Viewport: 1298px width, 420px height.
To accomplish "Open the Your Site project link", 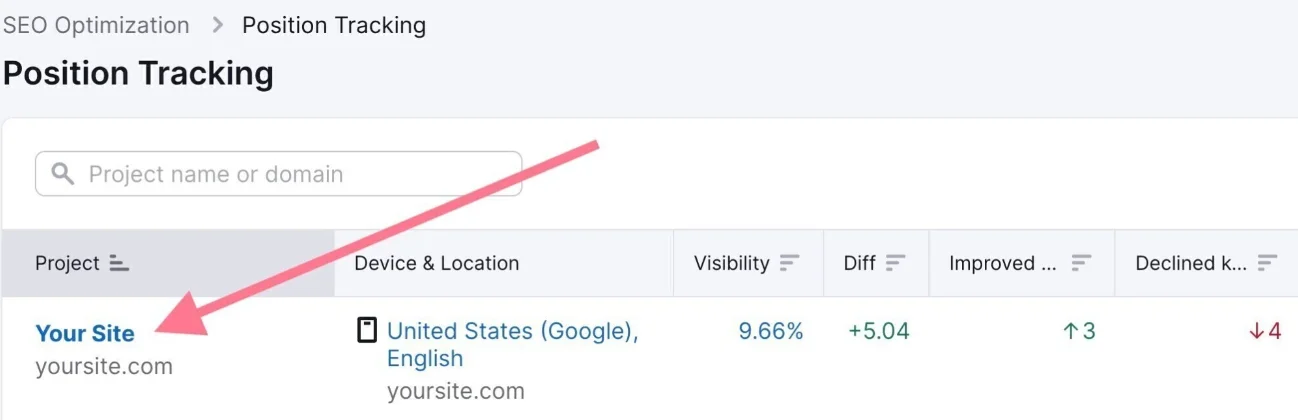I will [85, 333].
